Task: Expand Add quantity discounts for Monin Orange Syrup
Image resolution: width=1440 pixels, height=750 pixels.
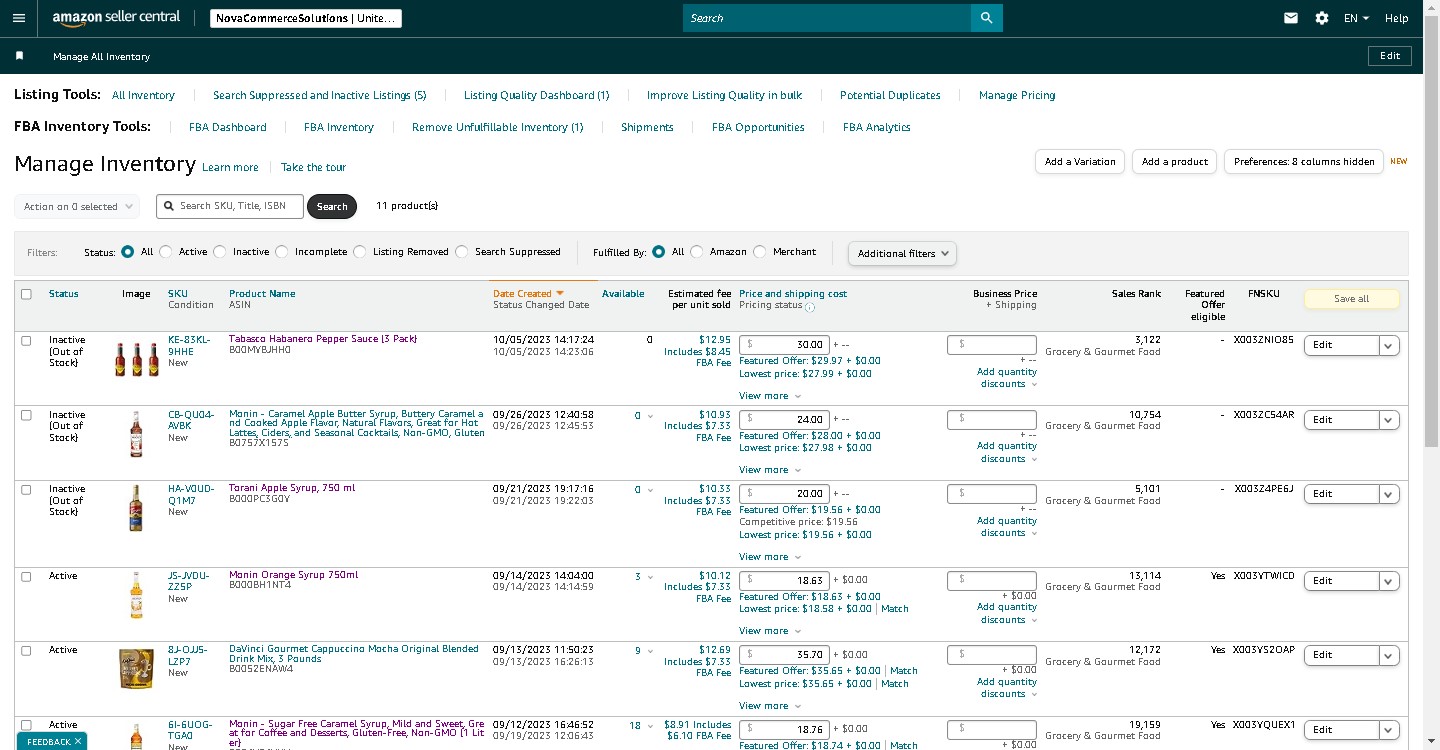Action: click(x=1008, y=613)
